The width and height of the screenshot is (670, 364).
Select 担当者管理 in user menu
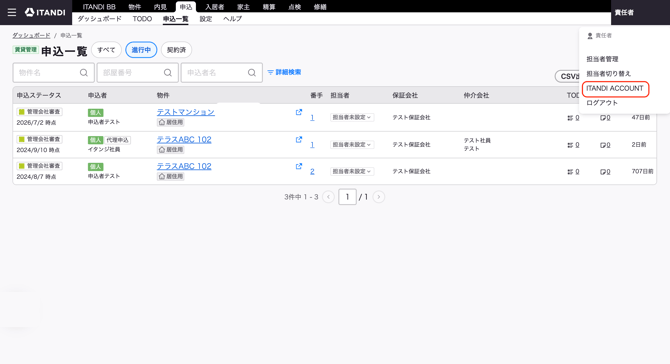coord(602,59)
